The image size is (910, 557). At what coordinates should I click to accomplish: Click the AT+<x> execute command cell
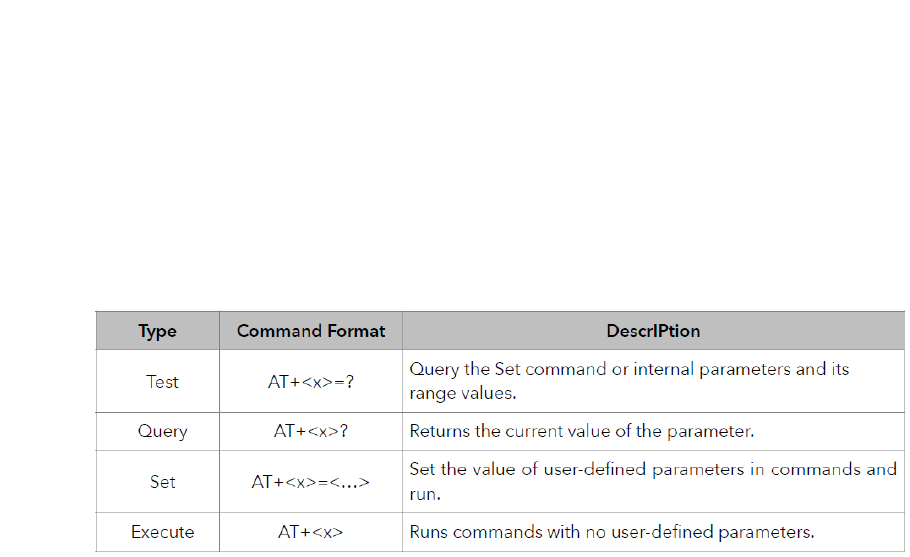[x=310, y=531]
